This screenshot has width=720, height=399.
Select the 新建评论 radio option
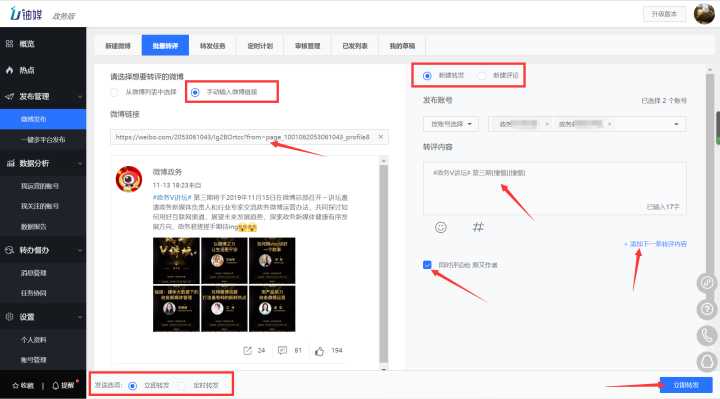(x=481, y=76)
